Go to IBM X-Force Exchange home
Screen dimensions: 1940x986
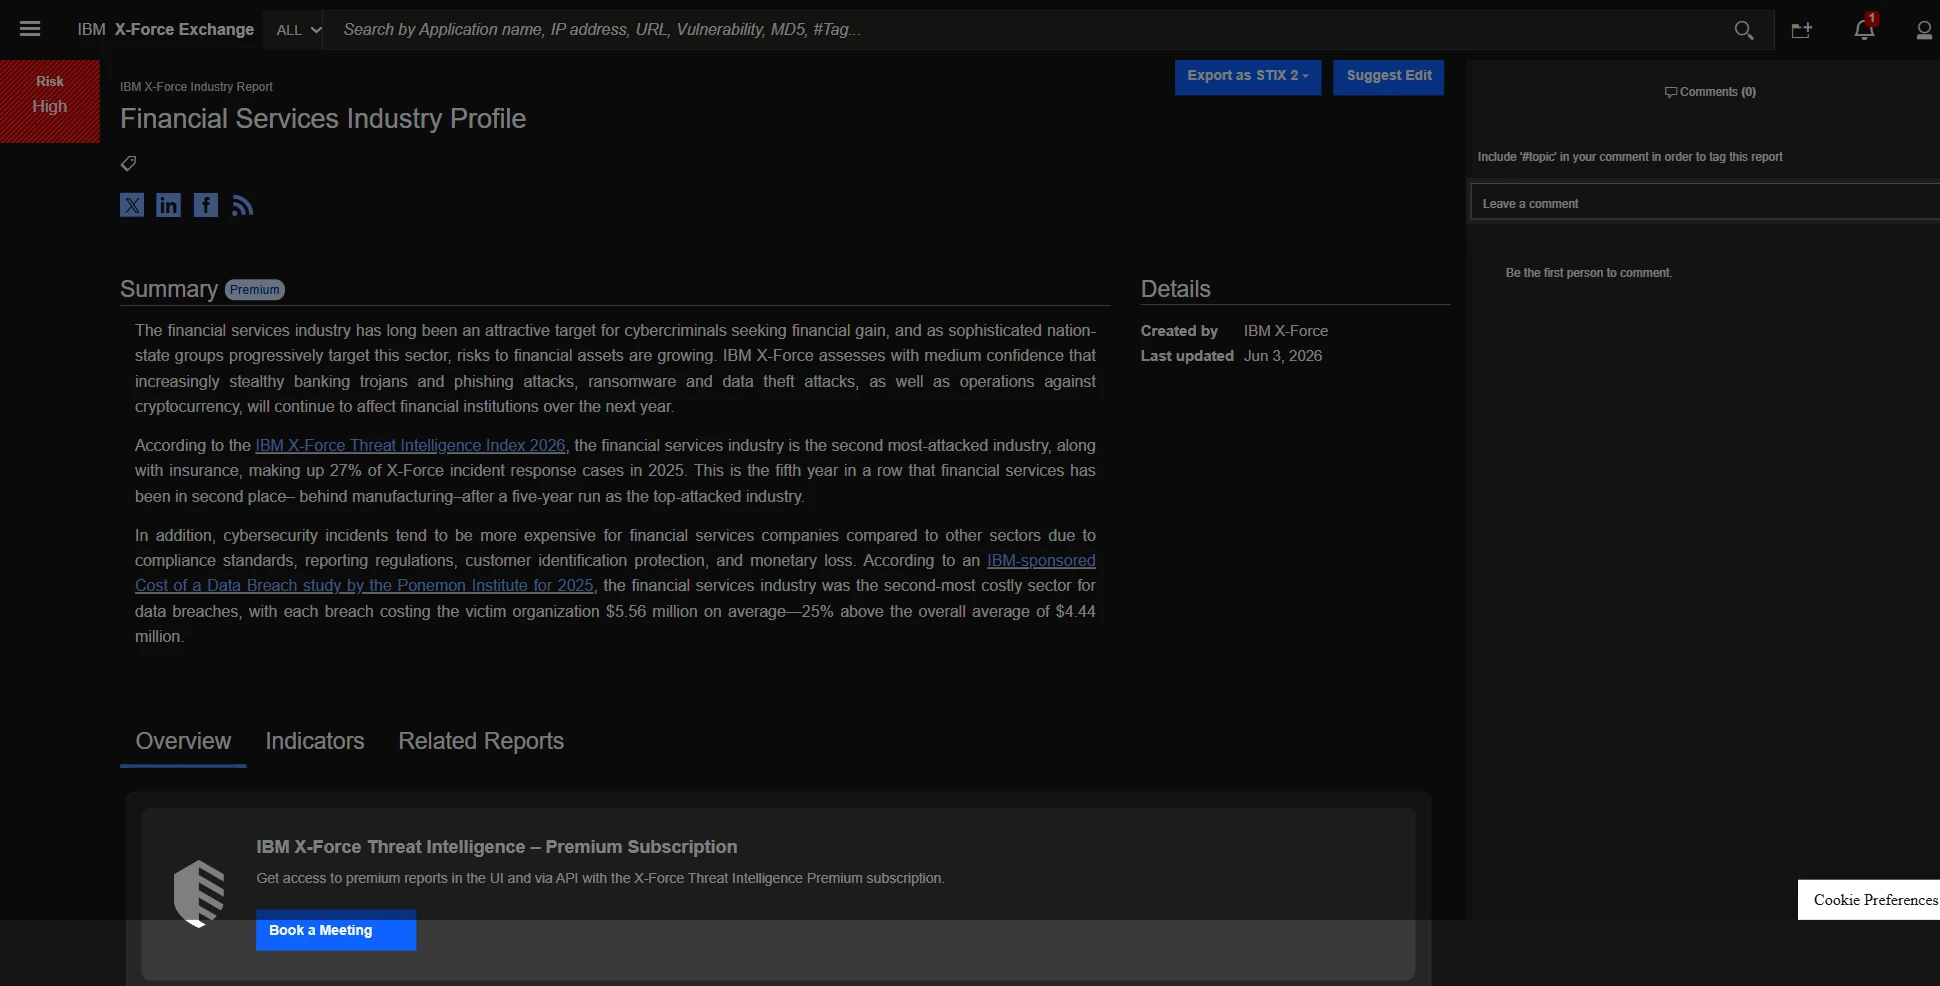click(x=166, y=30)
